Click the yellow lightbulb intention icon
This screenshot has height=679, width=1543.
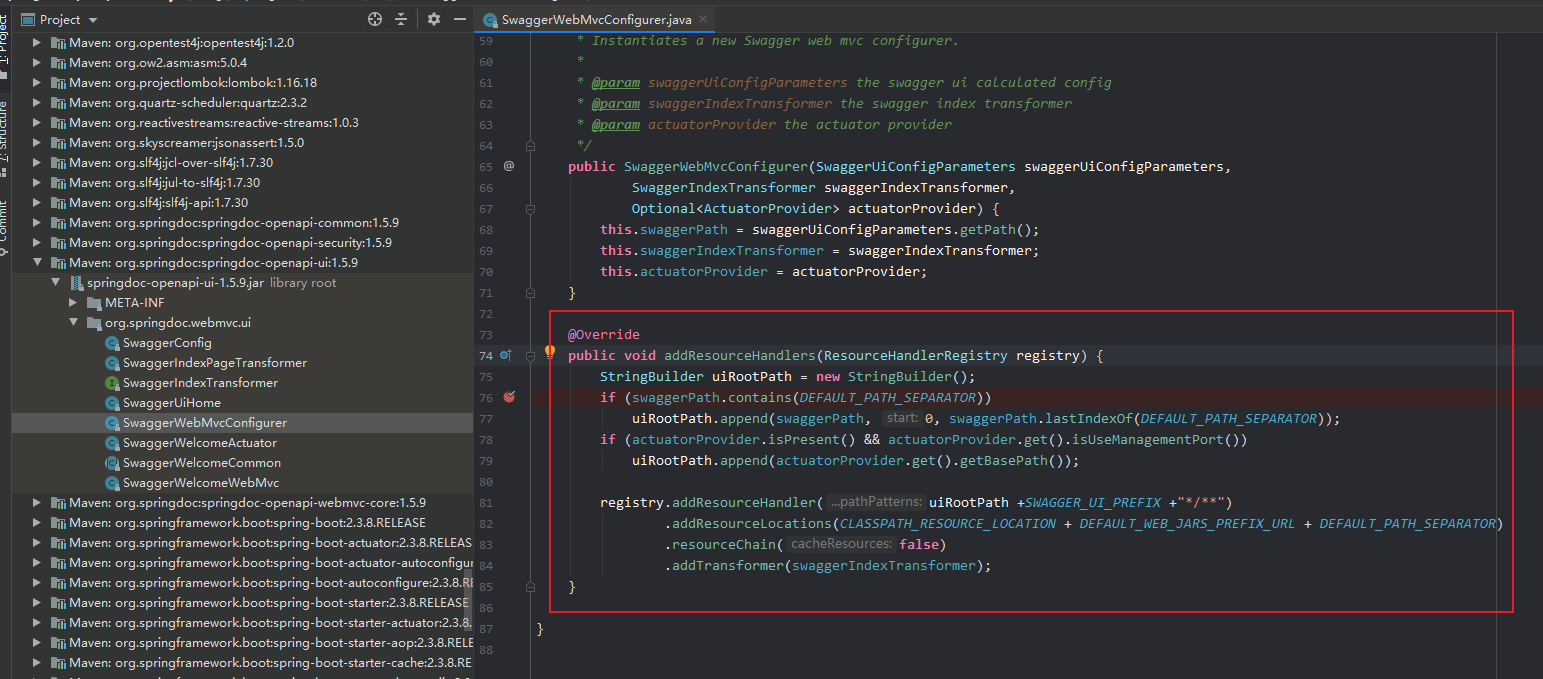coord(549,351)
